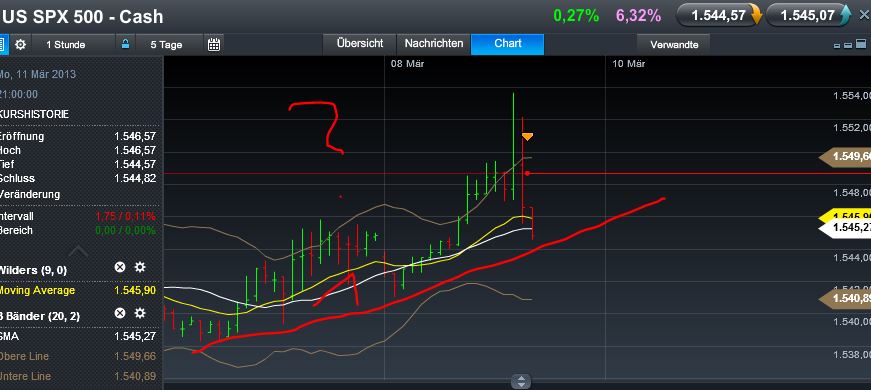Click the bottom chart splitter handle

(x=520, y=382)
